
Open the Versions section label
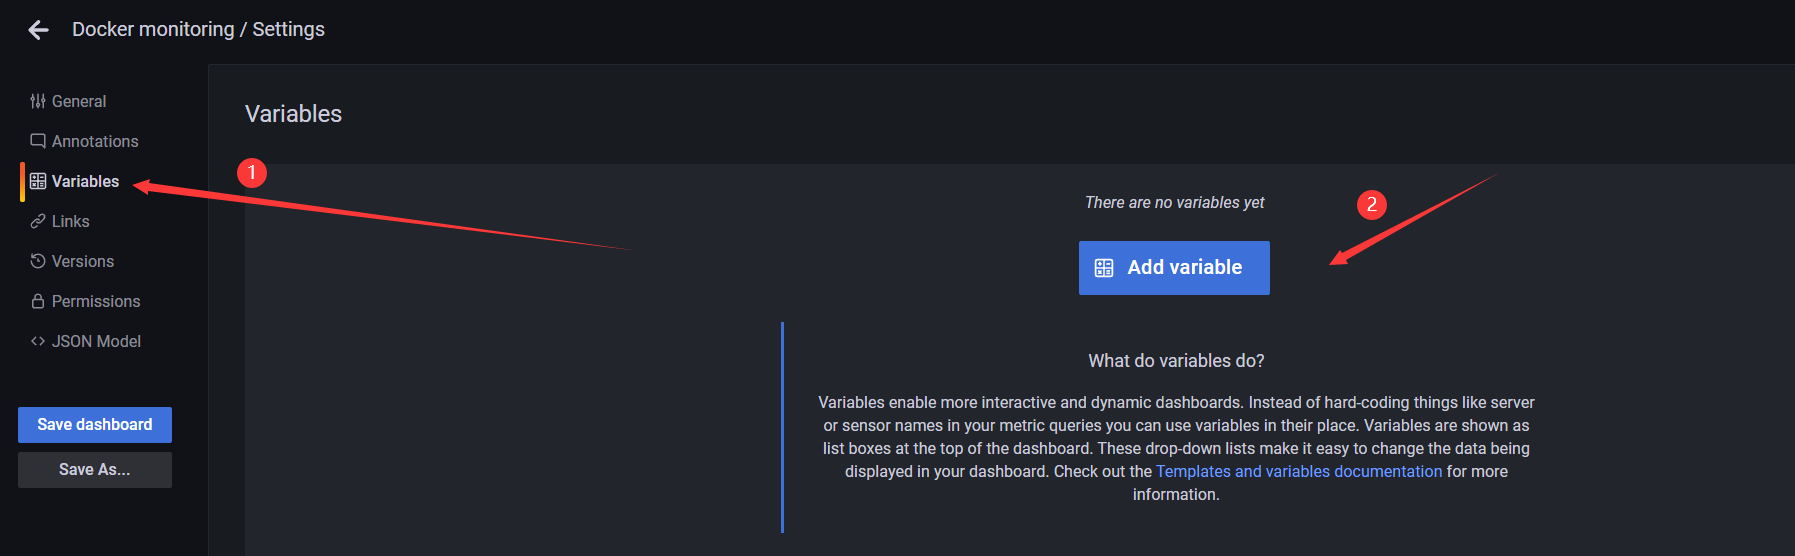83,261
